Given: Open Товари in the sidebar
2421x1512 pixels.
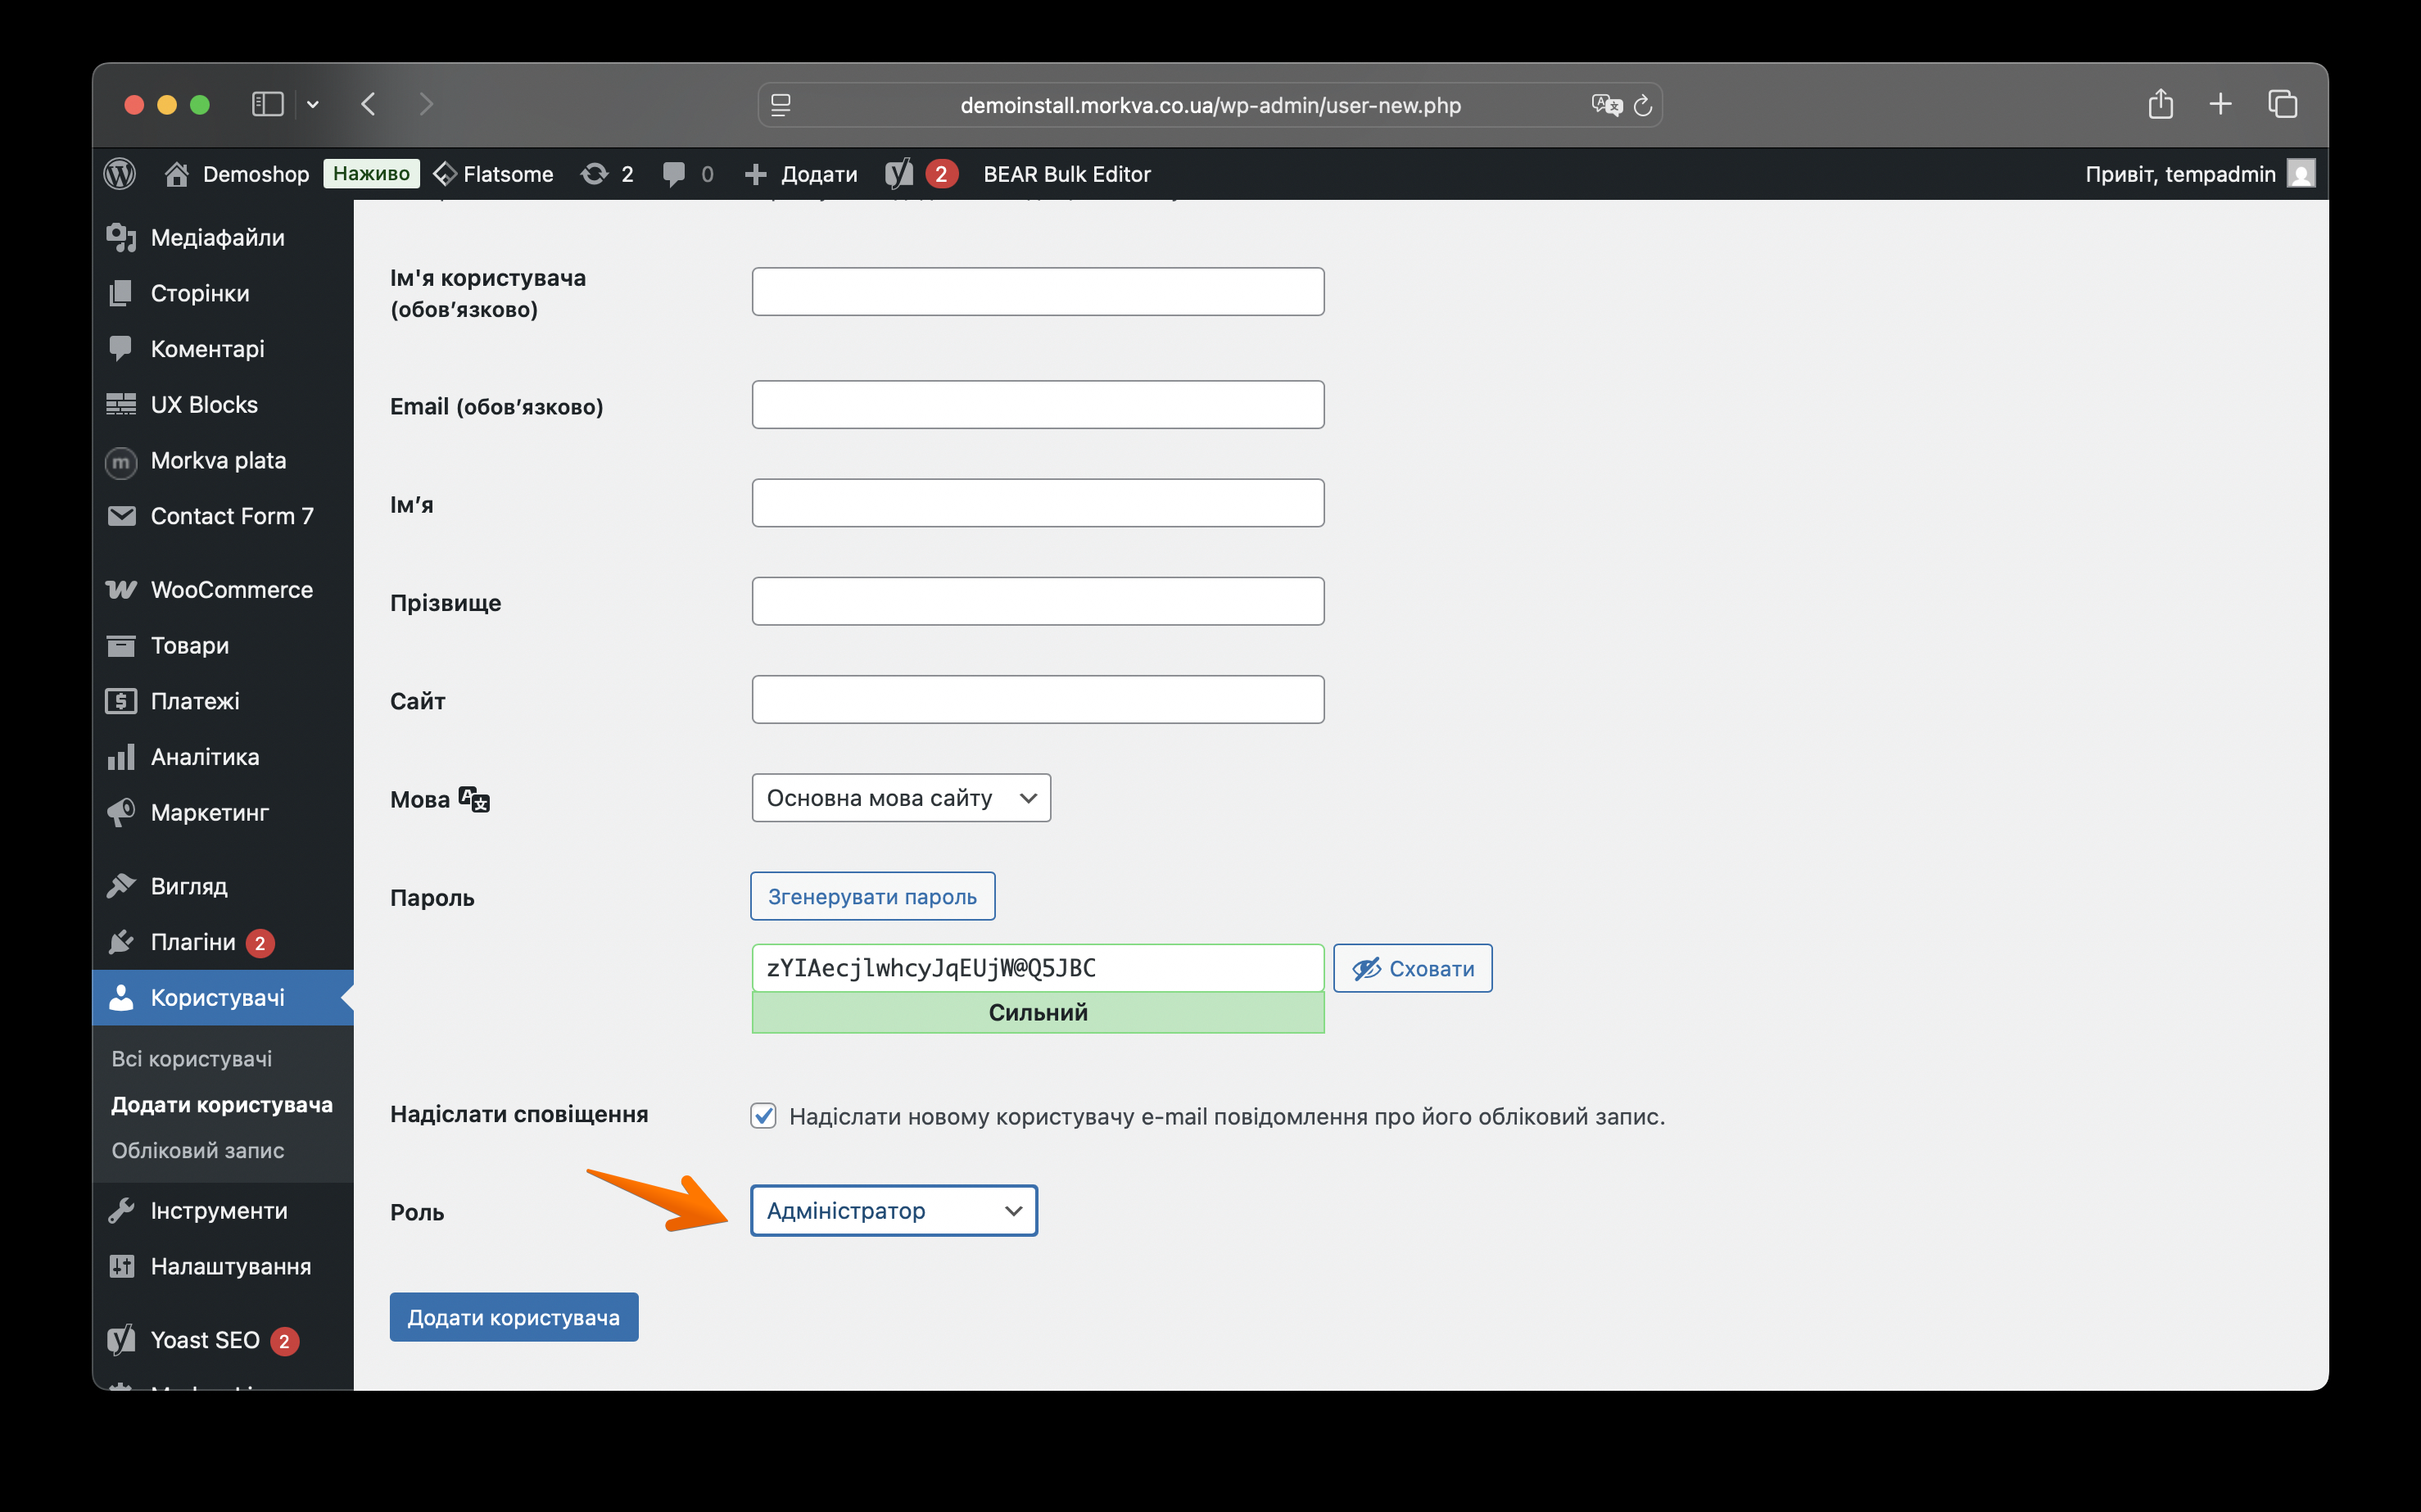Looking at the screenshot, I should (x=223, y=646).
